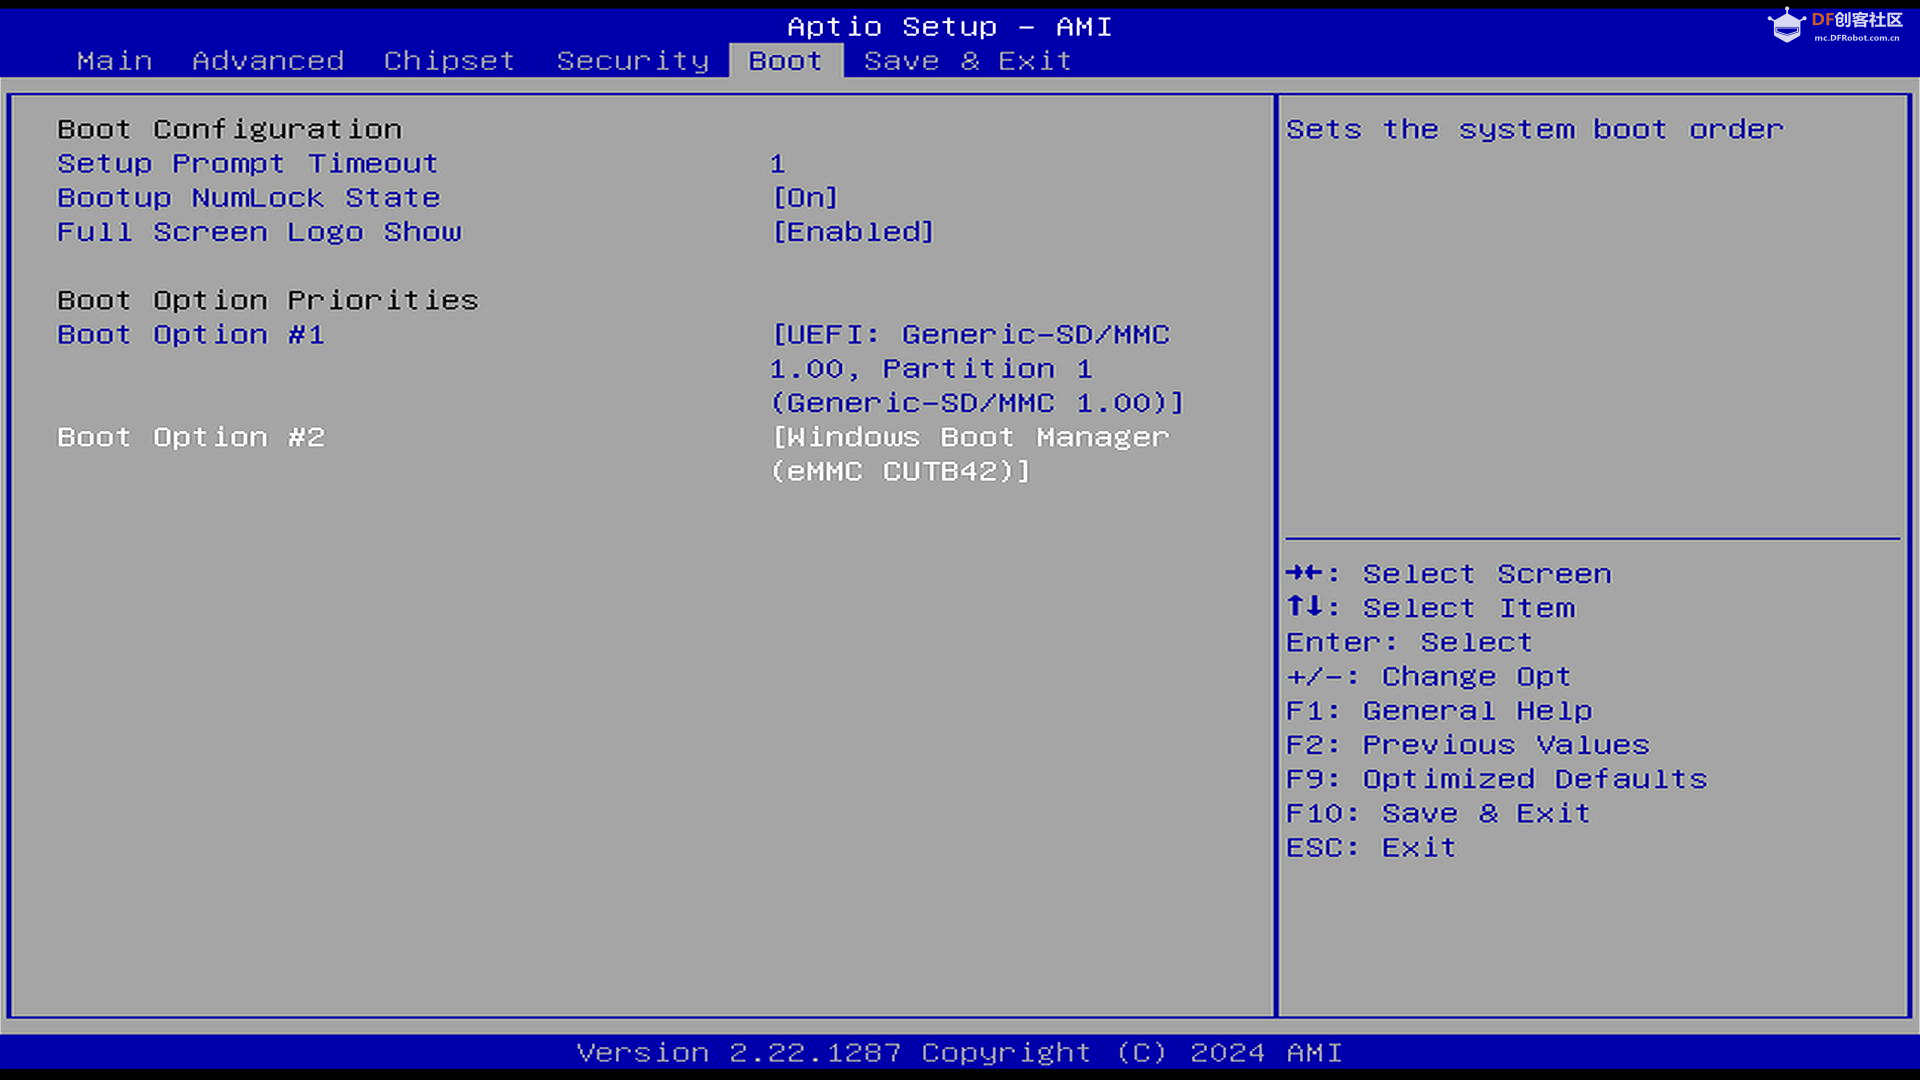Switch to the Advanced tab
Viewport: 1920px width, 1080px height.
268,61
